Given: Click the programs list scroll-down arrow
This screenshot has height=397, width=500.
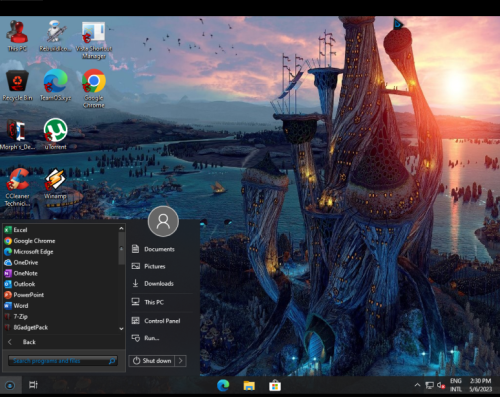Looking at the screenshot, I should (x=121, y=329).
